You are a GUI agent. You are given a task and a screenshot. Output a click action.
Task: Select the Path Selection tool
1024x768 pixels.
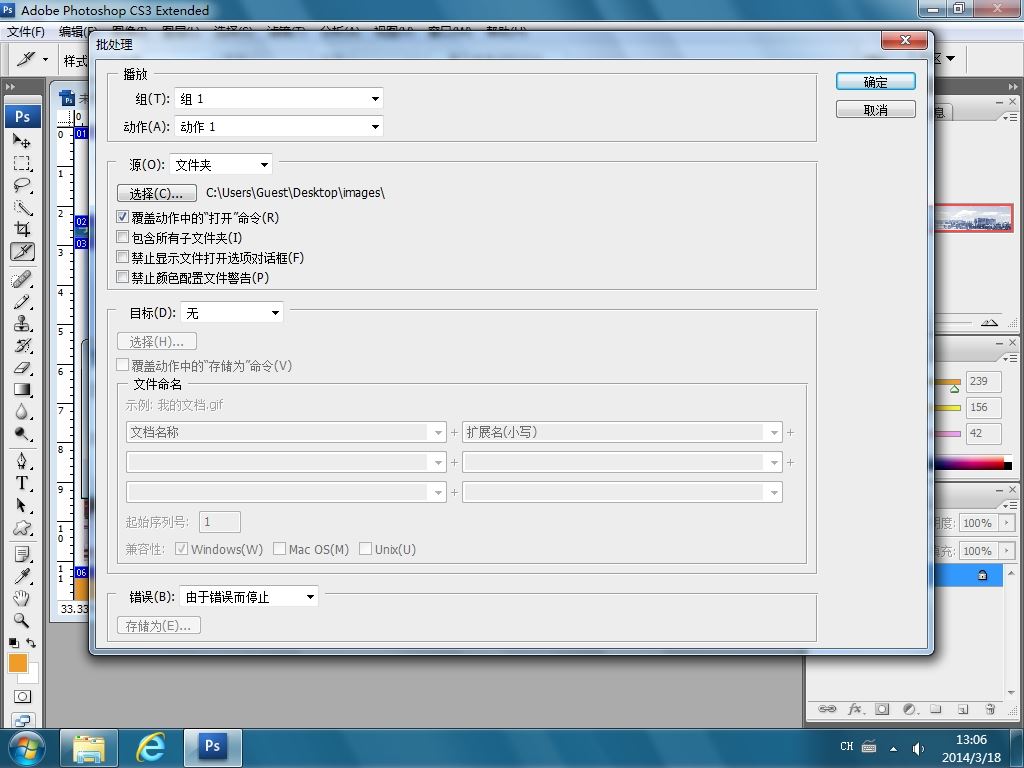tap(22, 505)
